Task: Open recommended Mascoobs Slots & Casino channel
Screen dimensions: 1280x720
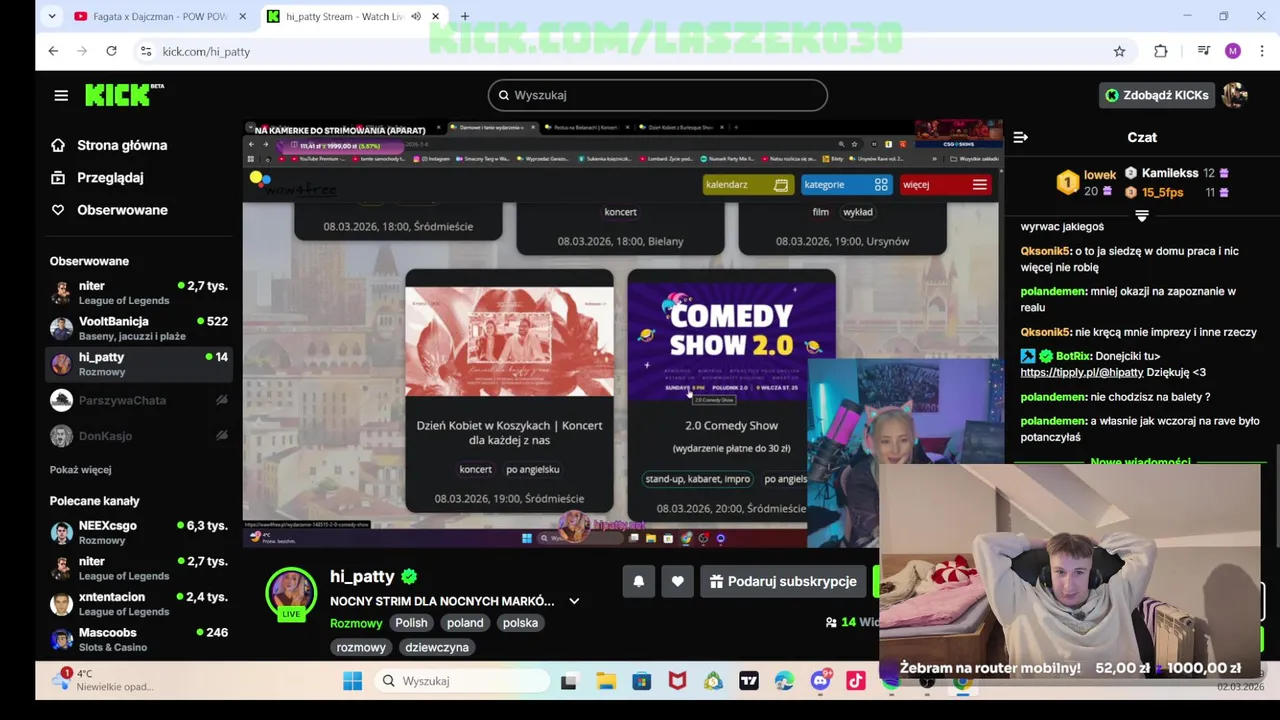Action: point(139,639)
